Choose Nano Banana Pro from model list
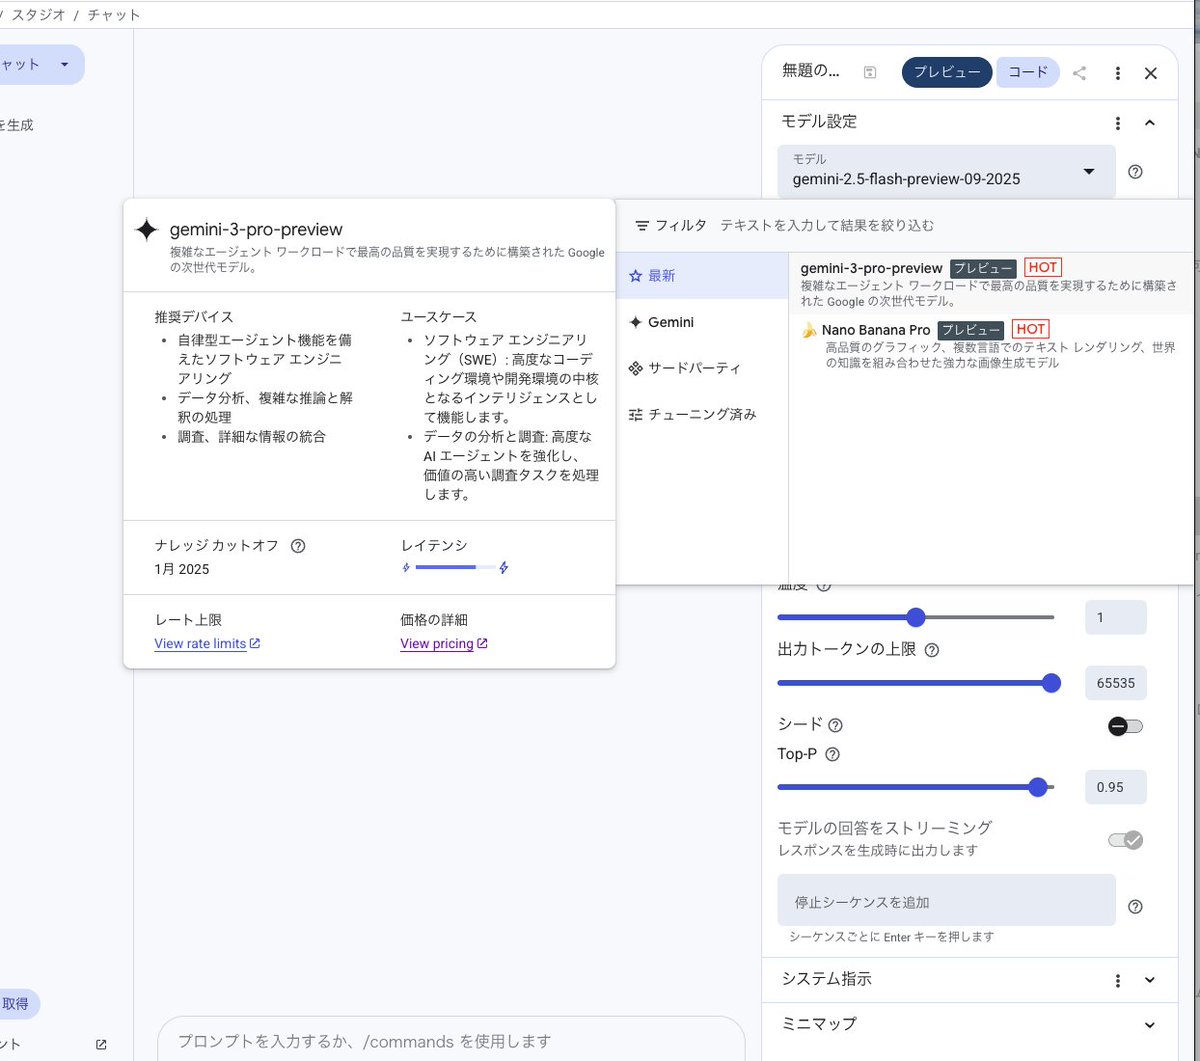The image size is (1200, 1061). (x=991, y=345)
